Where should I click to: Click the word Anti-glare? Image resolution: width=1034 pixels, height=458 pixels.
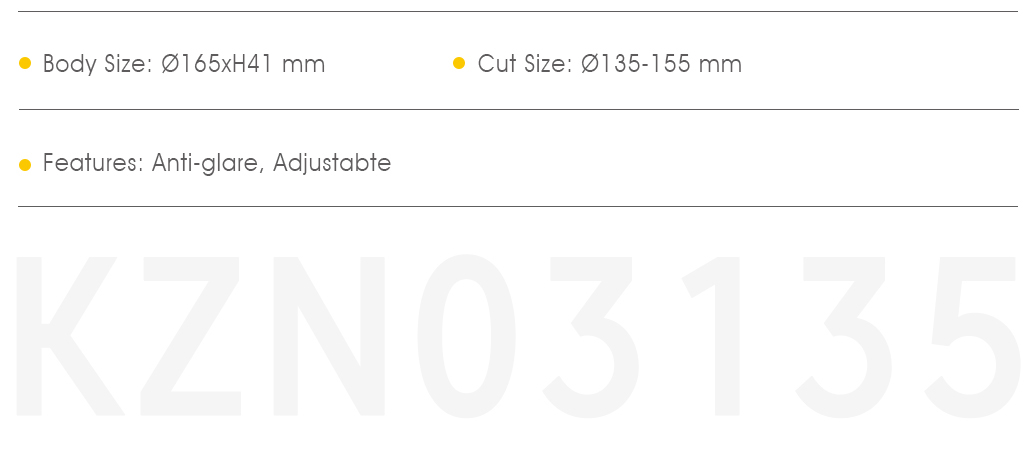[x=208, y=163]
